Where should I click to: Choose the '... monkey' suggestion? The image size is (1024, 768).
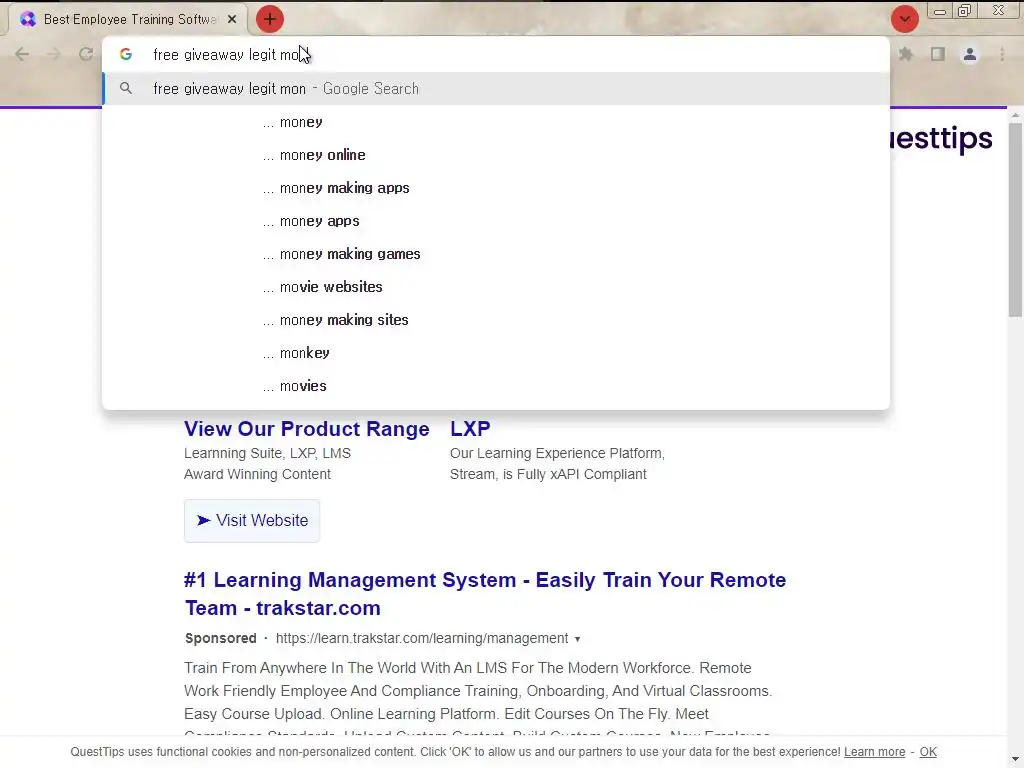pyautogui.click(x=496, y=353)
